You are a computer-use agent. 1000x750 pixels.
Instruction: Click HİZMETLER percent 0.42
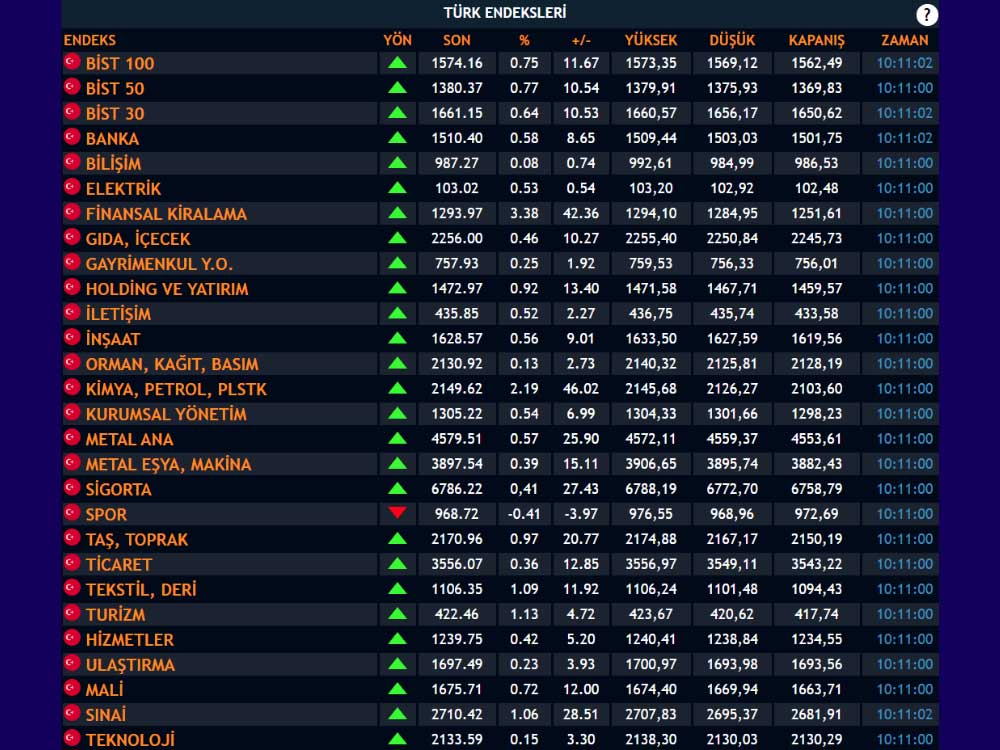[x=524, y=639]
